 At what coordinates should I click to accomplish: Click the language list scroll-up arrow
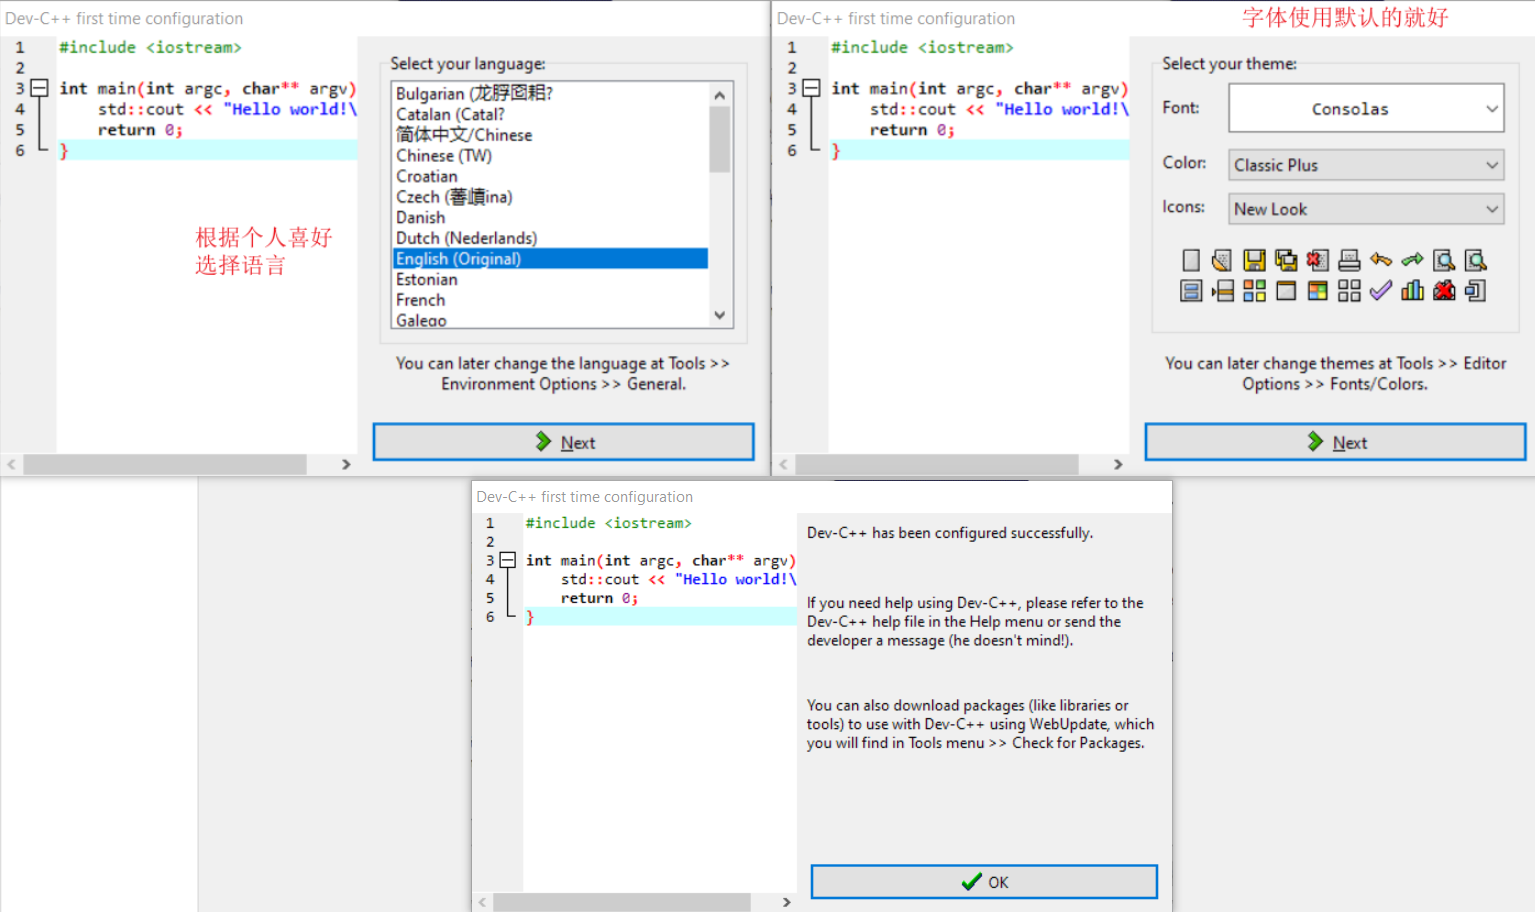(x=720, y=95)
